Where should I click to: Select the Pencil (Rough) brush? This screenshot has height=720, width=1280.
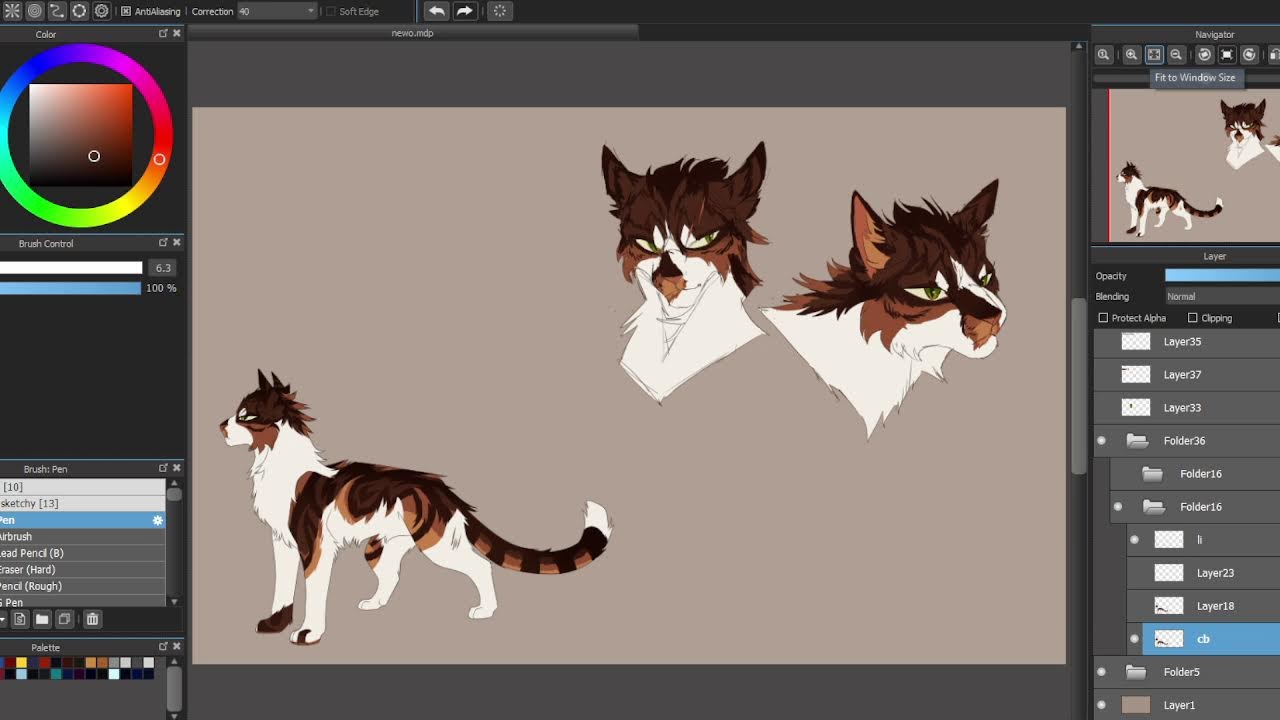[82, 586]
